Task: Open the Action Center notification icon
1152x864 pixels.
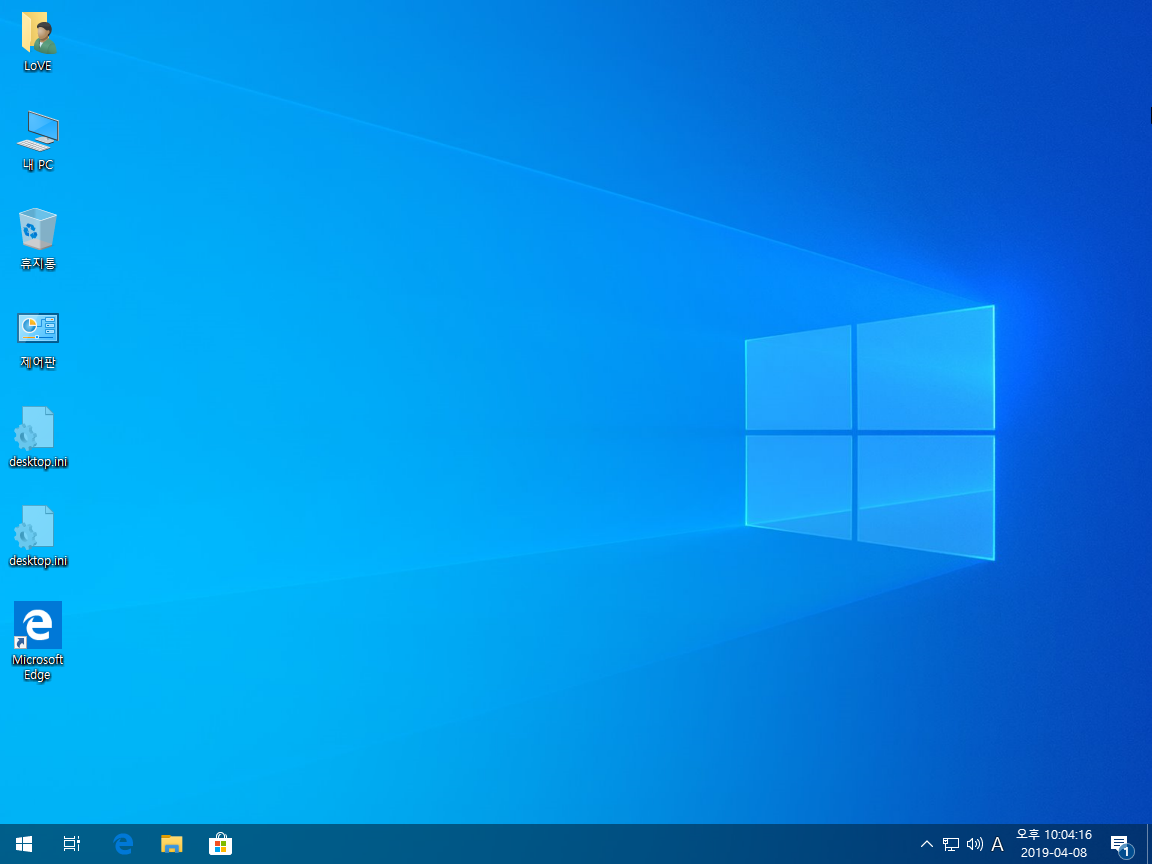Action: 1121,844
